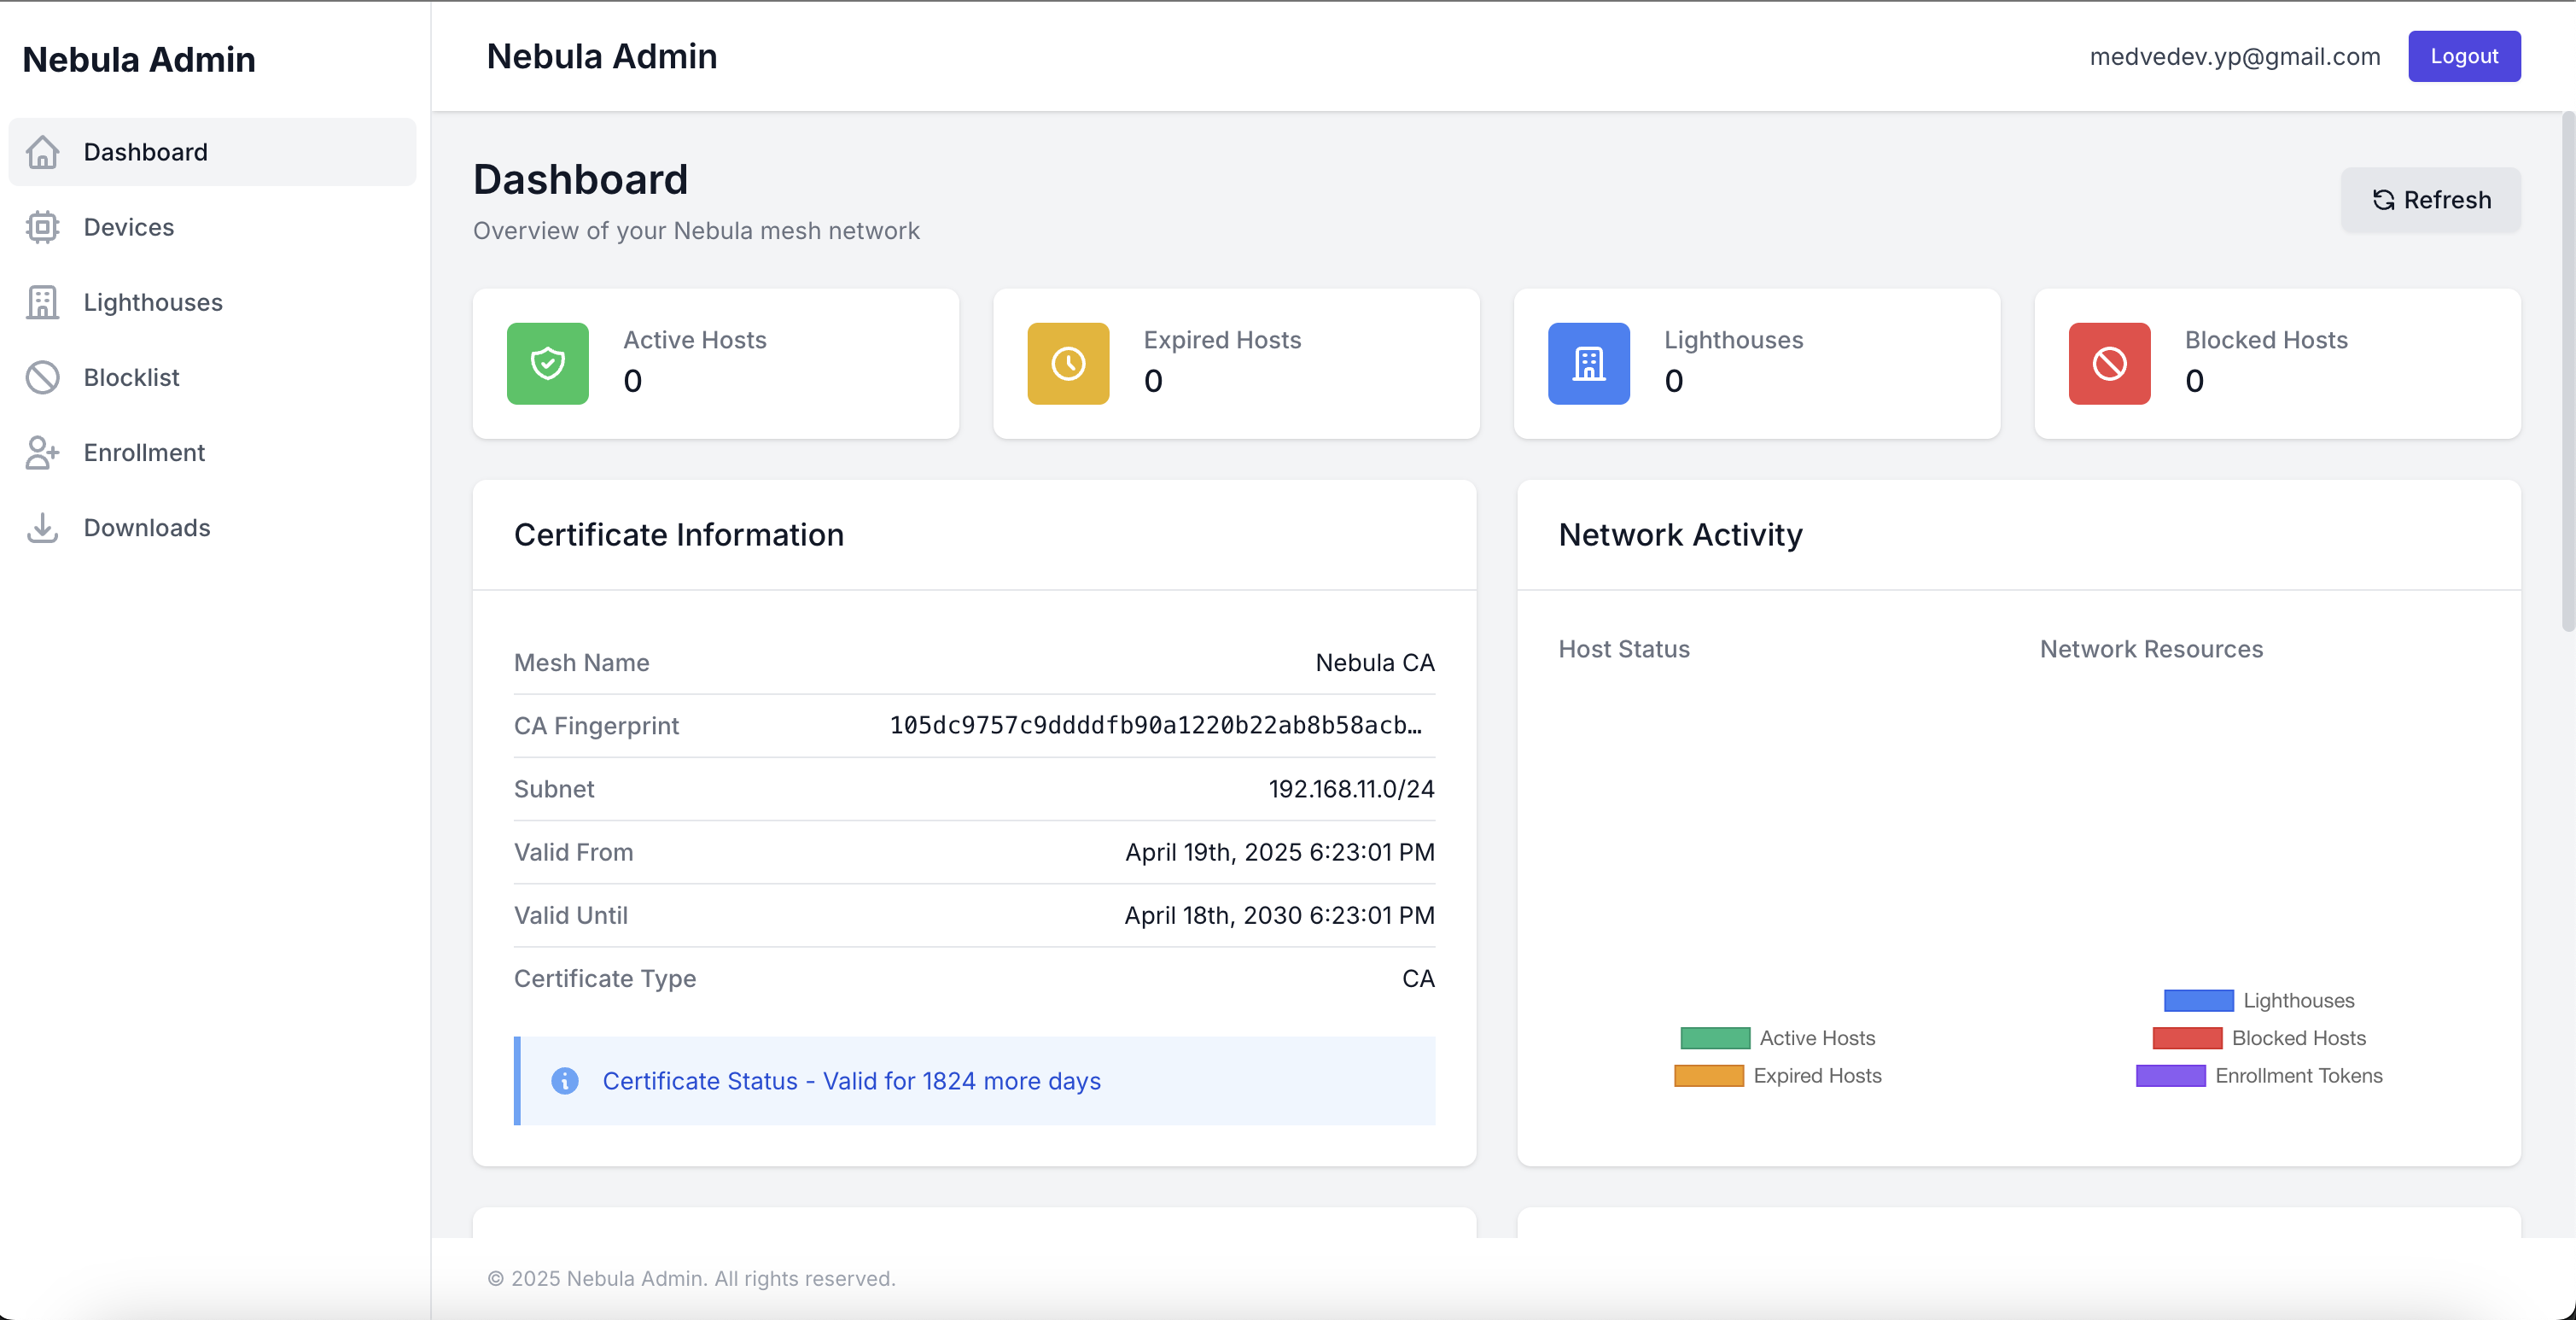Viewport: 2576px width, 1320px height.
Task: Click the Blocklist ban icon in sidebar
Action: 42,377
